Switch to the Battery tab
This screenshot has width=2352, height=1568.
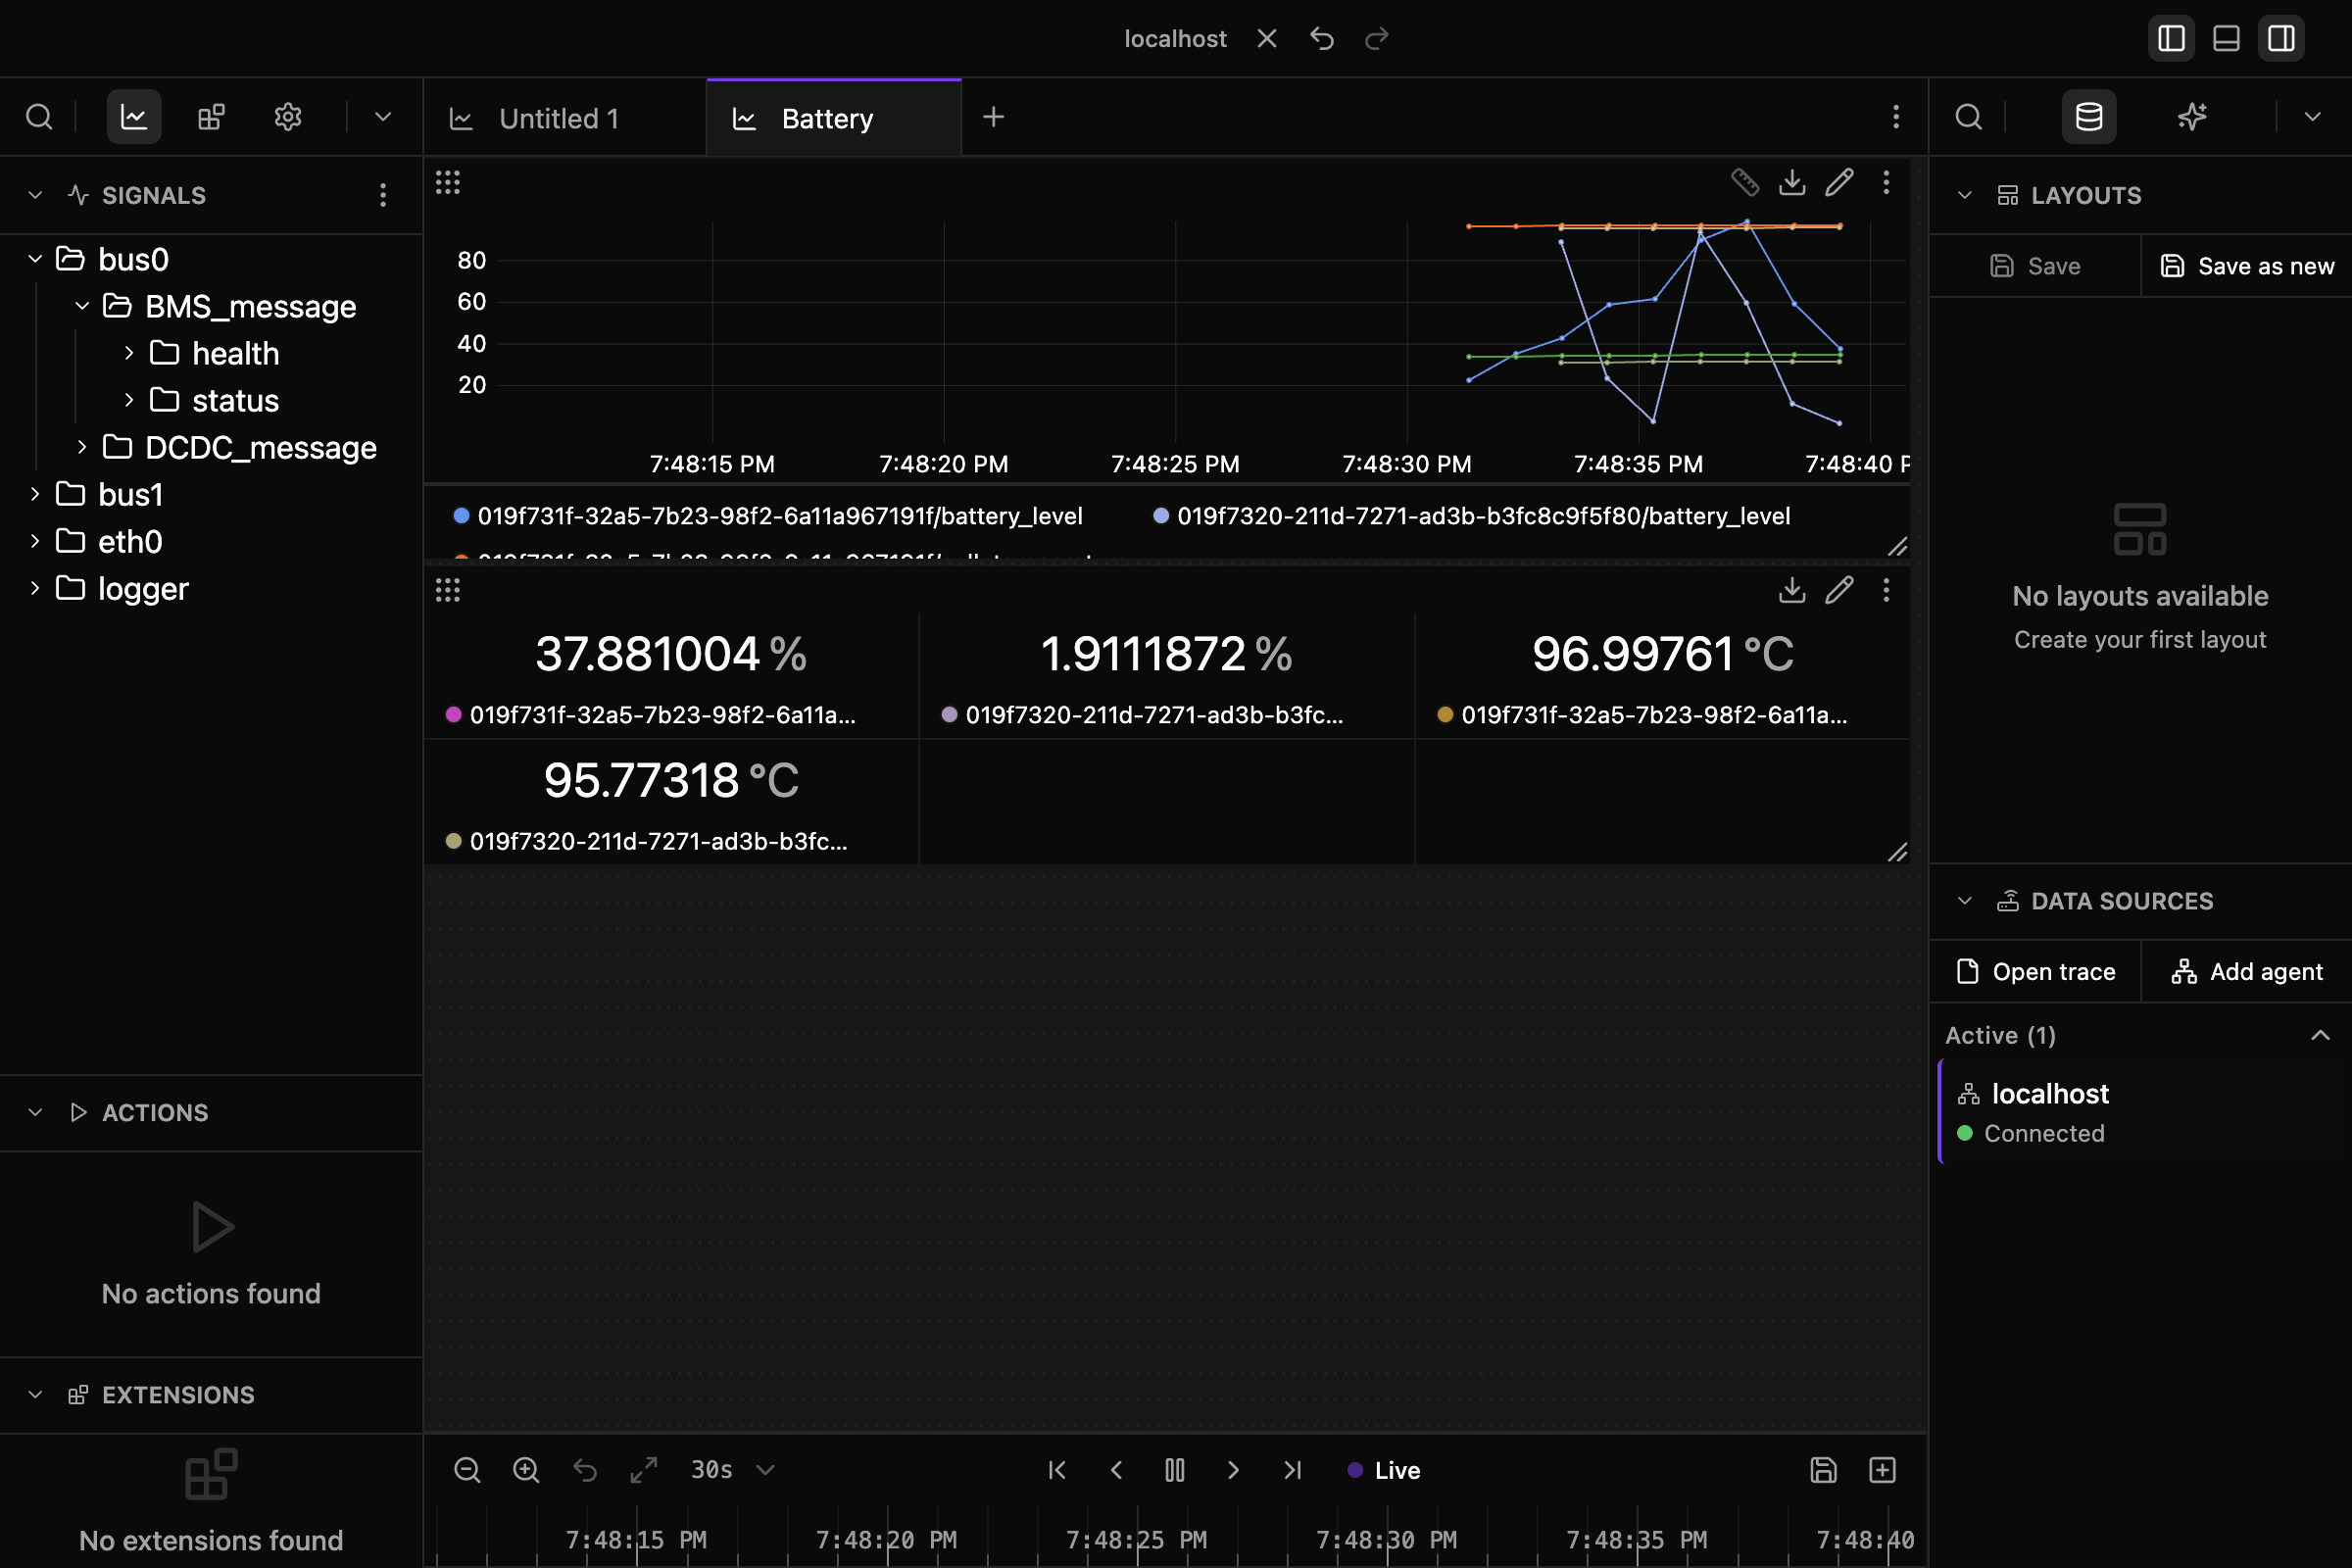834,118
